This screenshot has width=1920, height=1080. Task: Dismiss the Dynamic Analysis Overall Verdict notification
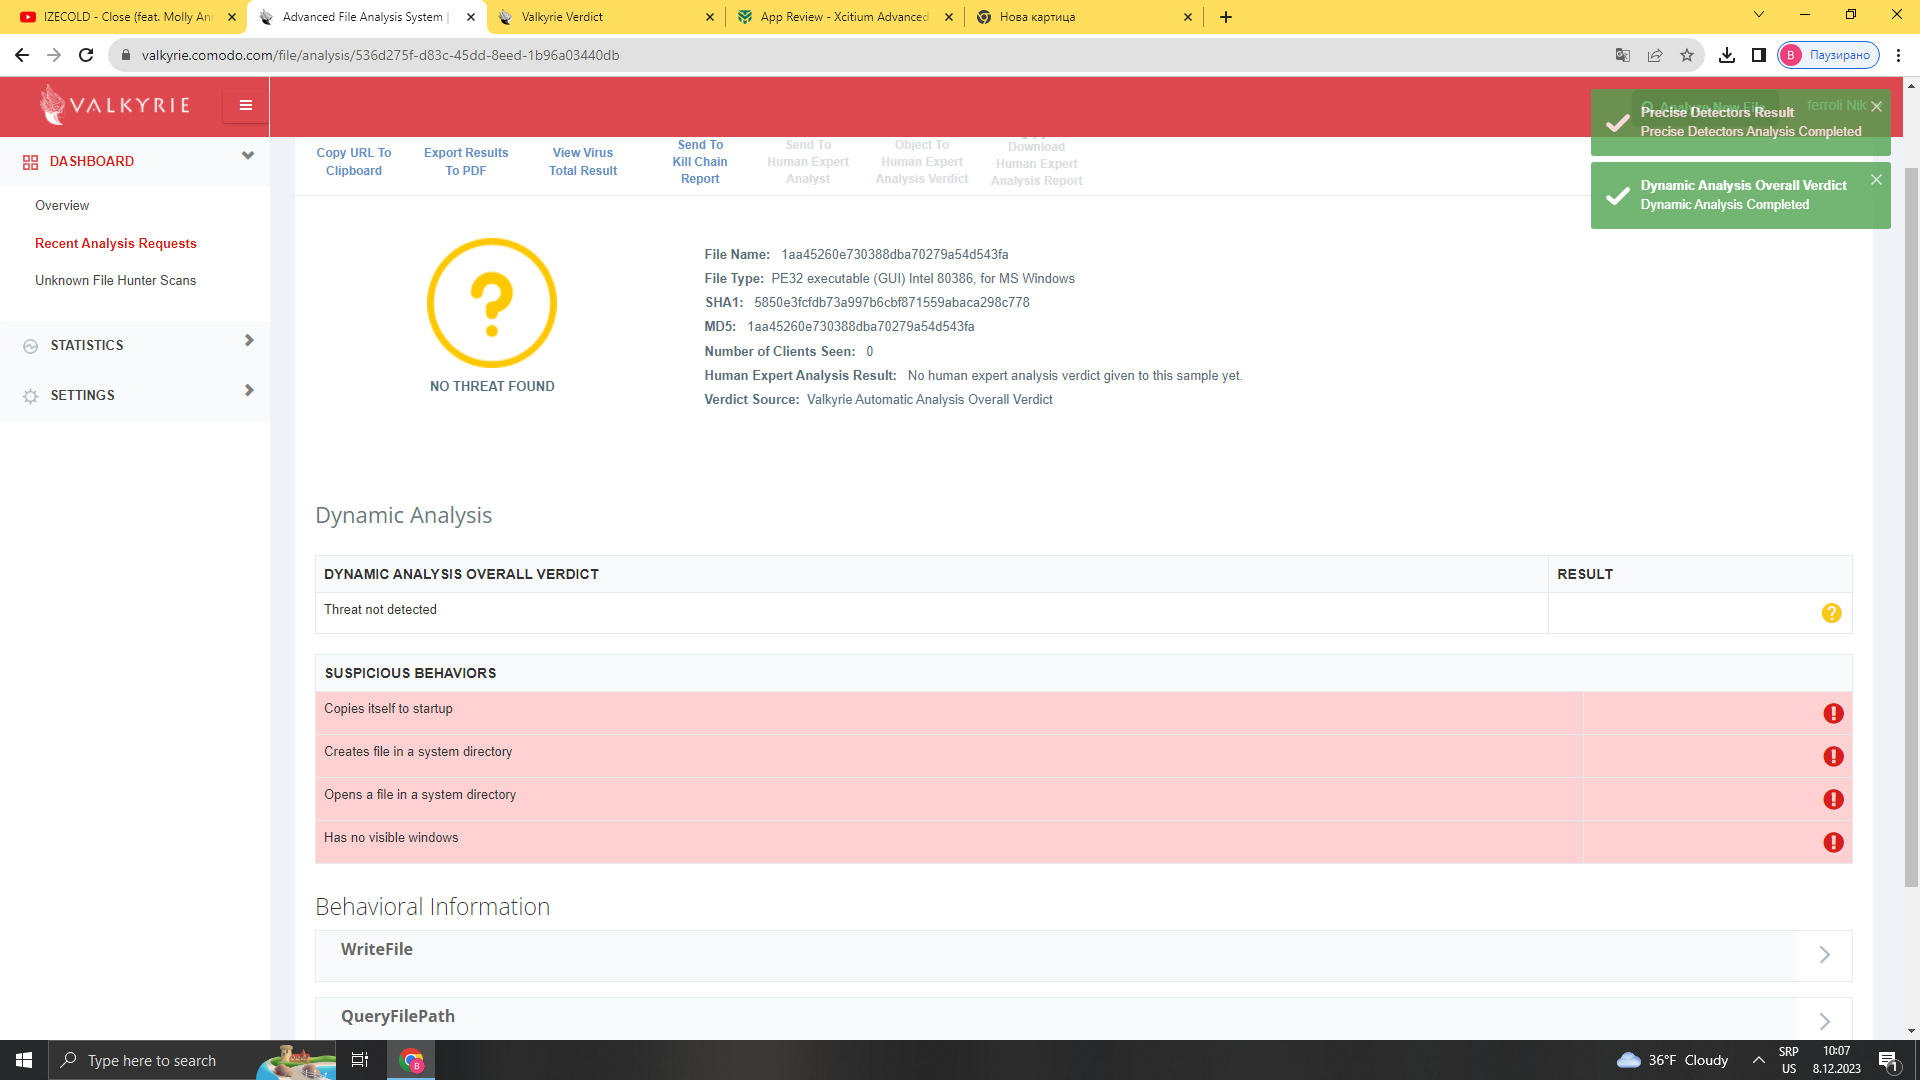1876,180
